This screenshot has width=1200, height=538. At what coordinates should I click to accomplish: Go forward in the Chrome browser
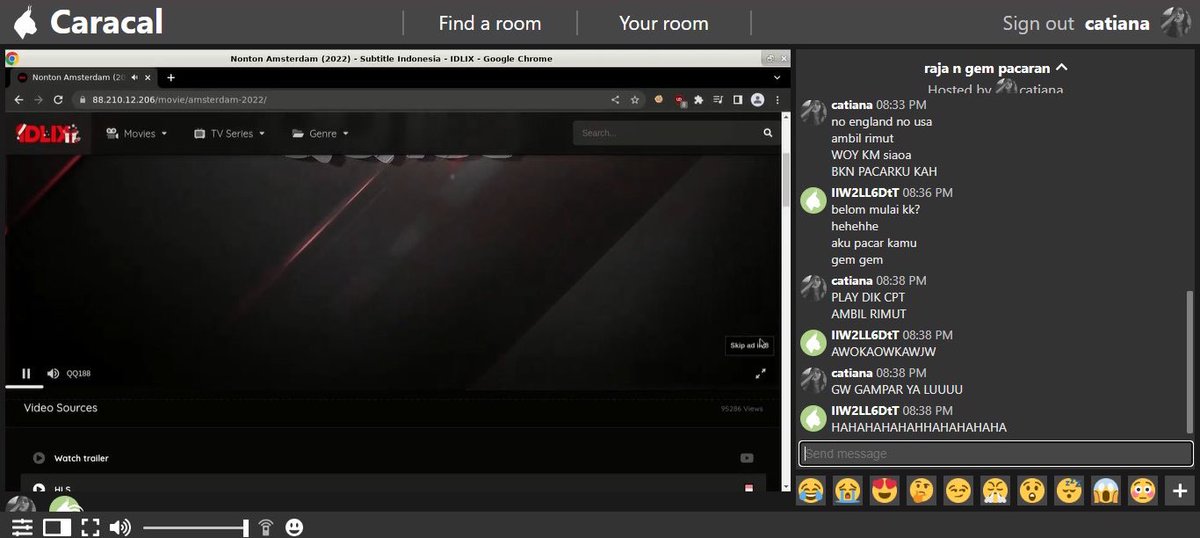[38, 99]
